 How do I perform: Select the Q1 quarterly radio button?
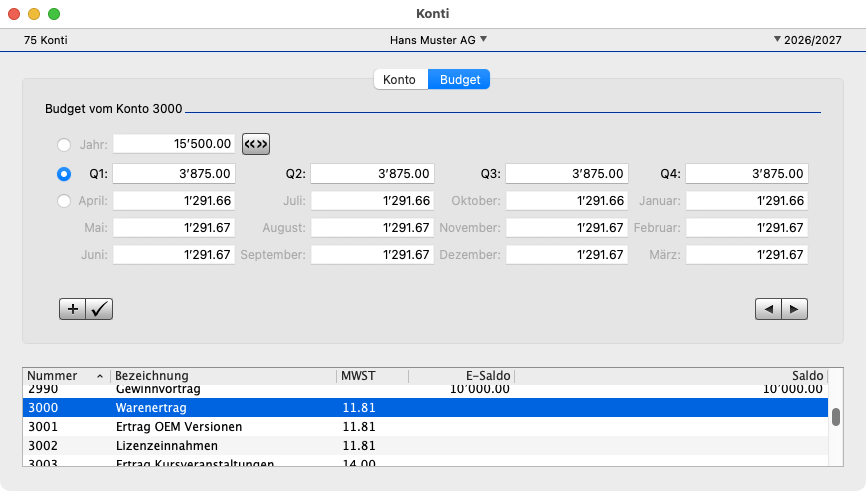point(64,174)
